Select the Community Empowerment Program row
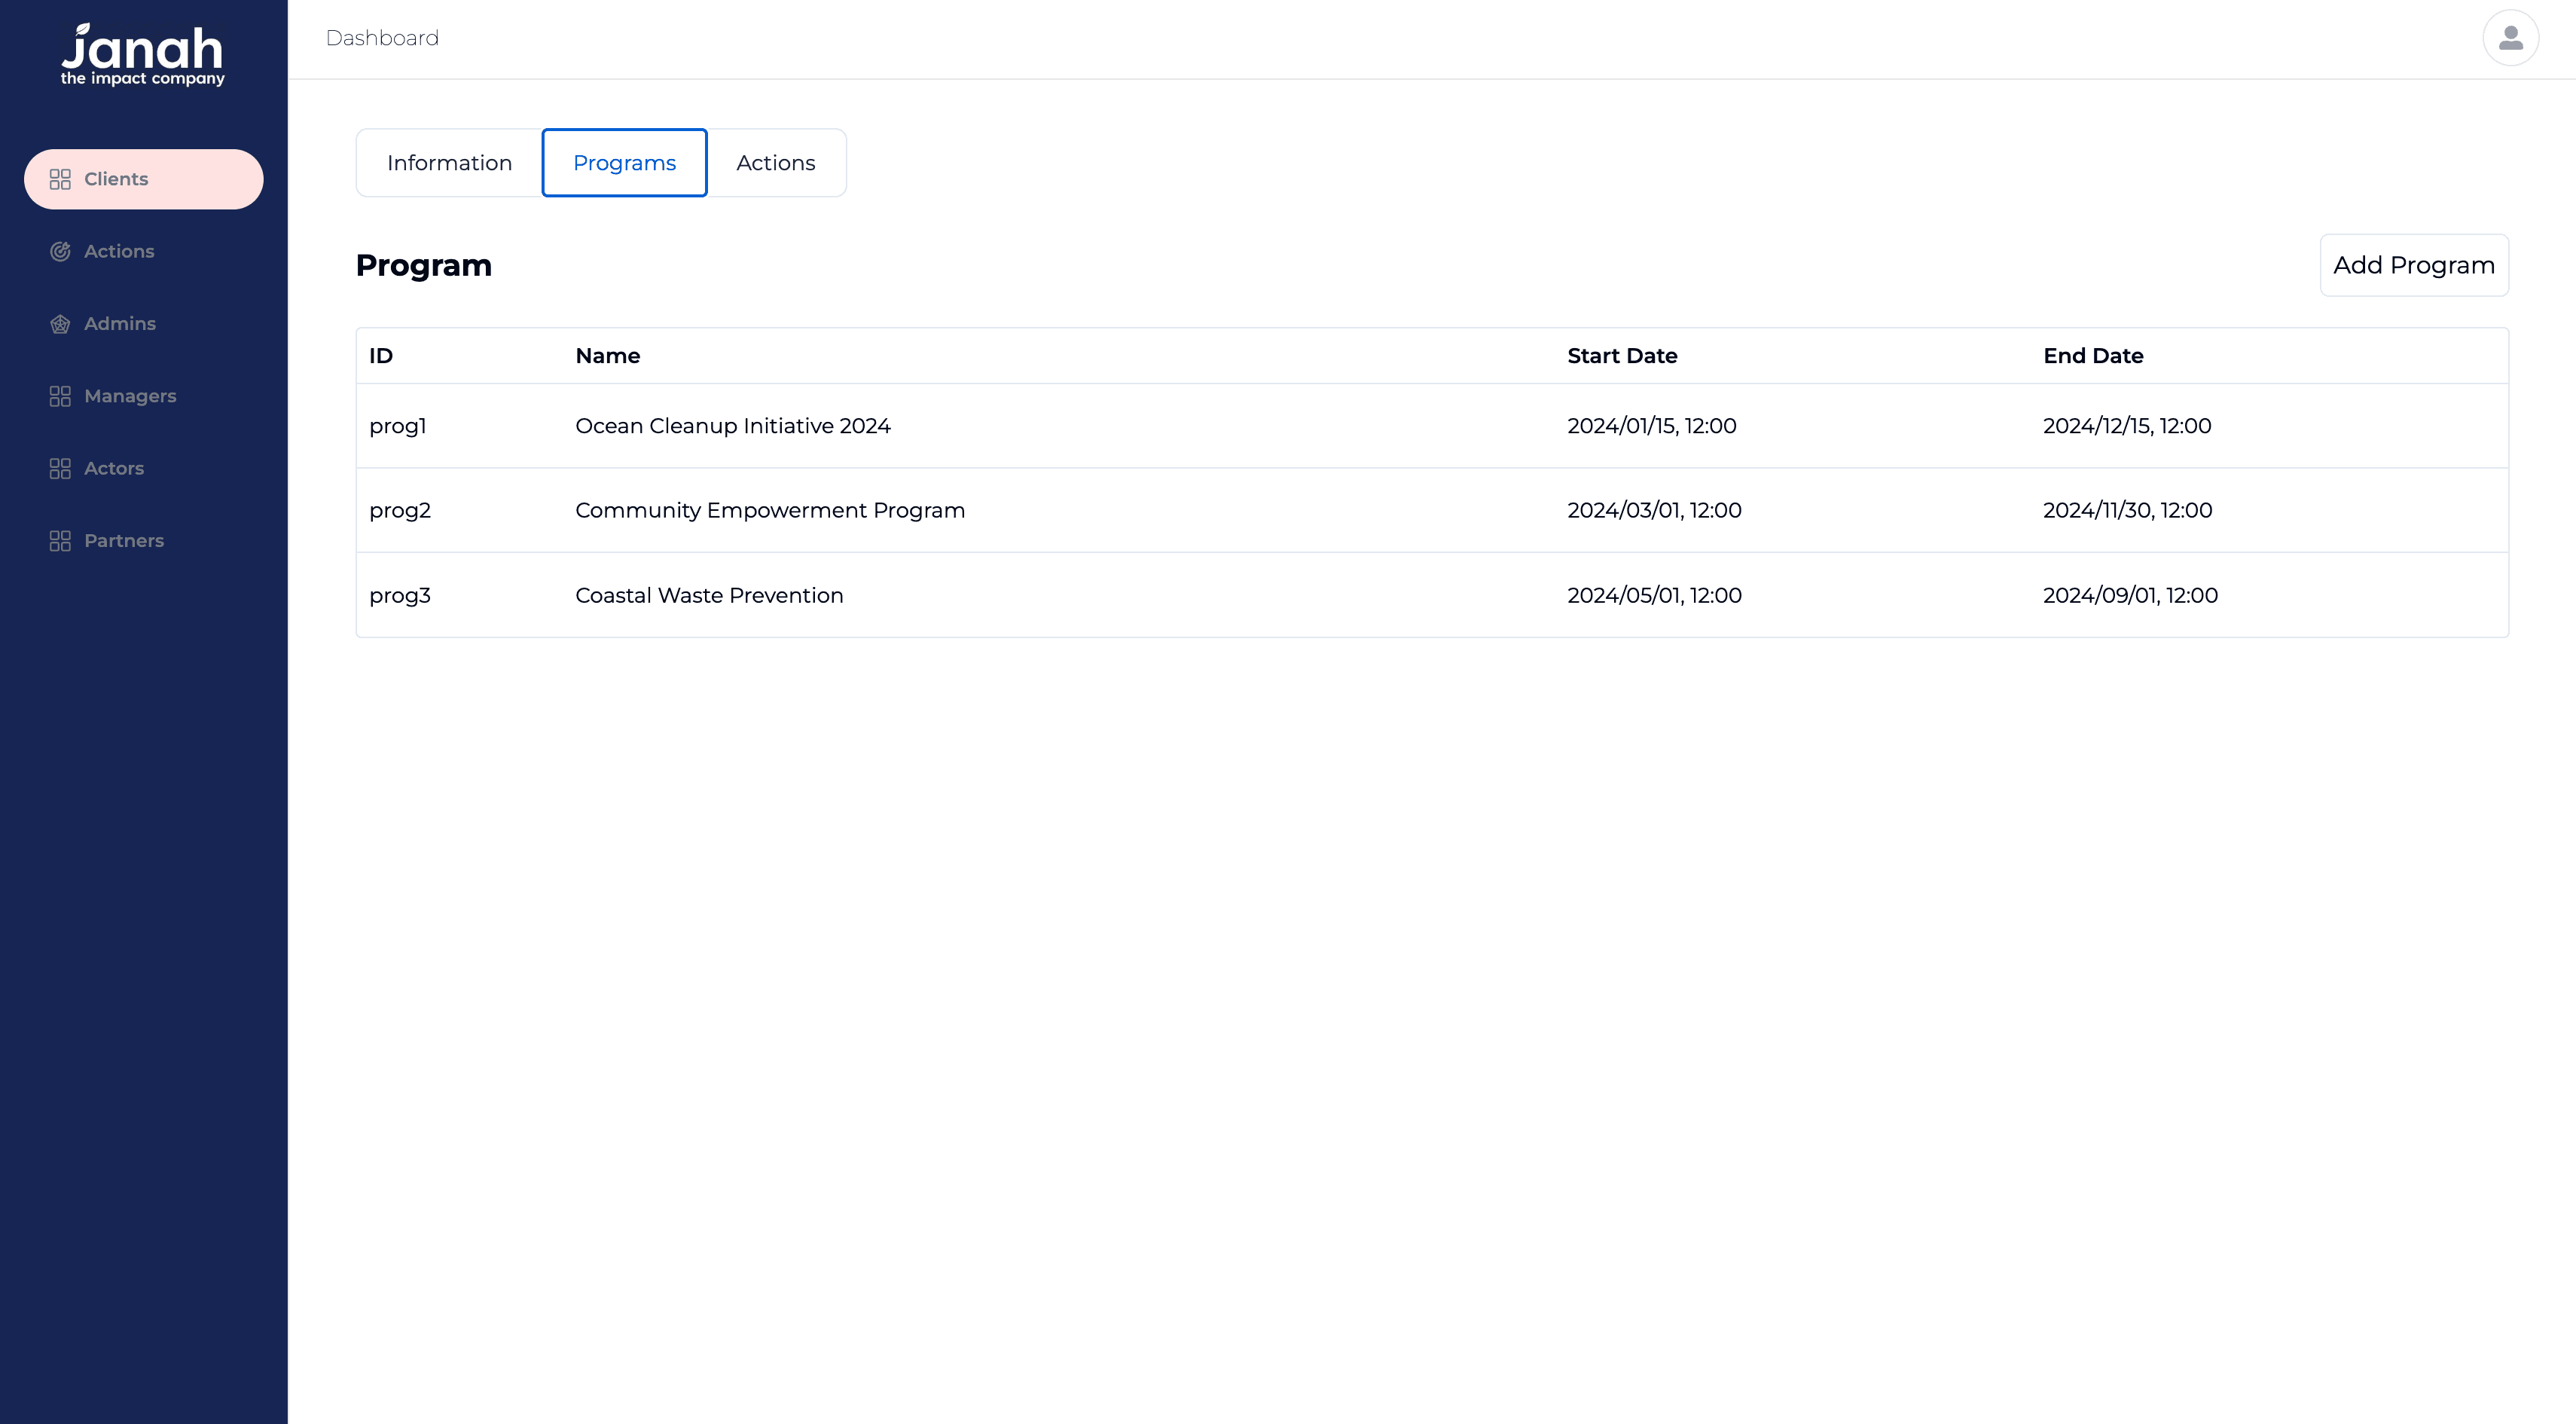The width and height of the screenshot is (2576, 1424). (769, 510)
